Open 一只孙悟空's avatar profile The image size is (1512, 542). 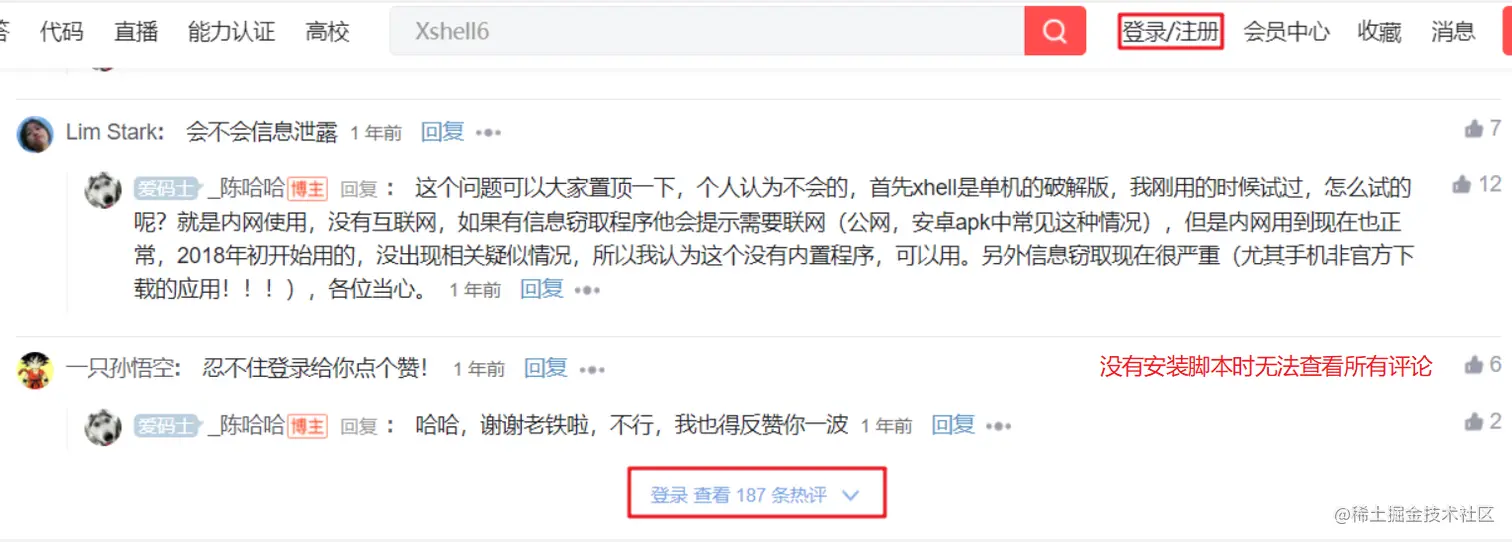tap(35, 370)
